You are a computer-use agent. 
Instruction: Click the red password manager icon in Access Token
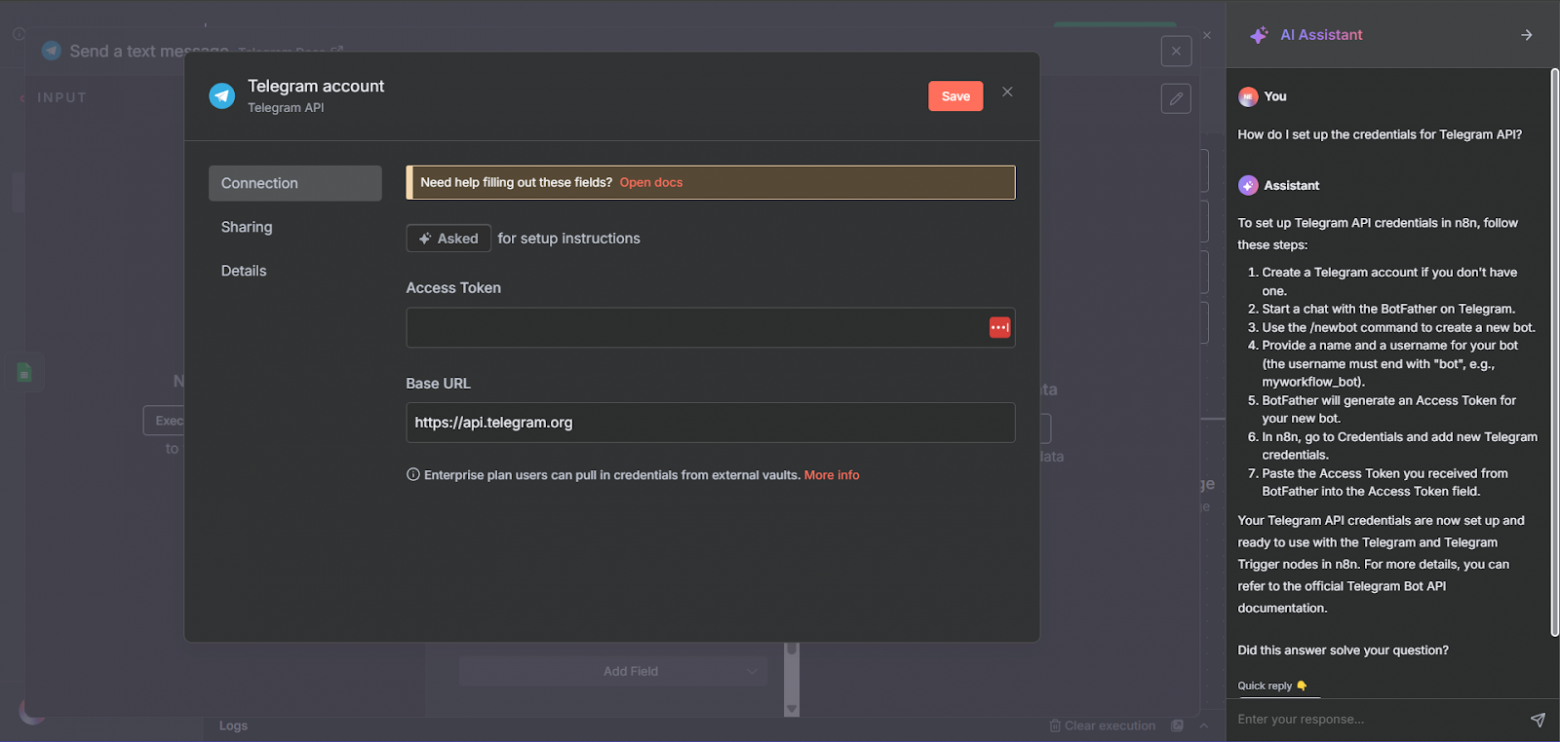coord(999,327)
